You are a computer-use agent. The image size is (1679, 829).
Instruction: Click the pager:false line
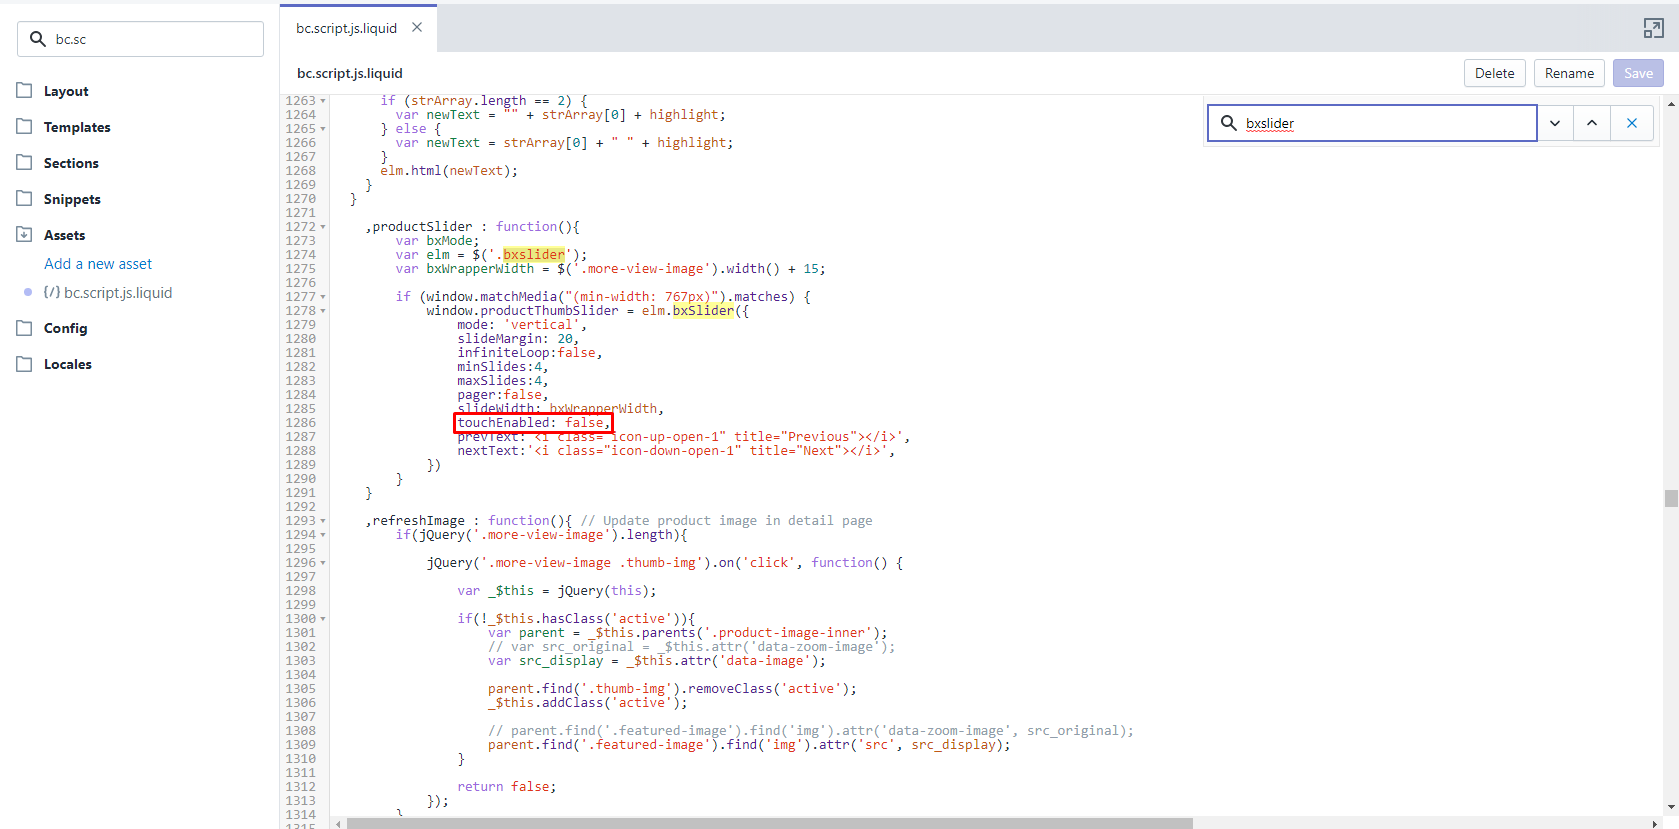tap(503, 395)
